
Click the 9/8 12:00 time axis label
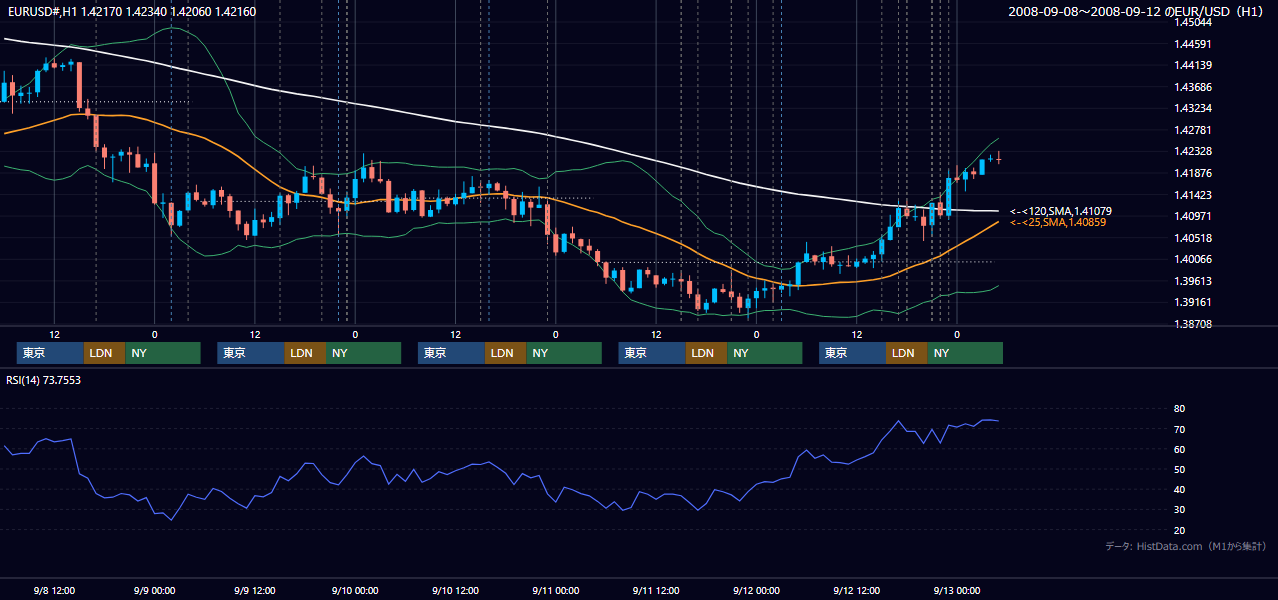pos(54,590)
